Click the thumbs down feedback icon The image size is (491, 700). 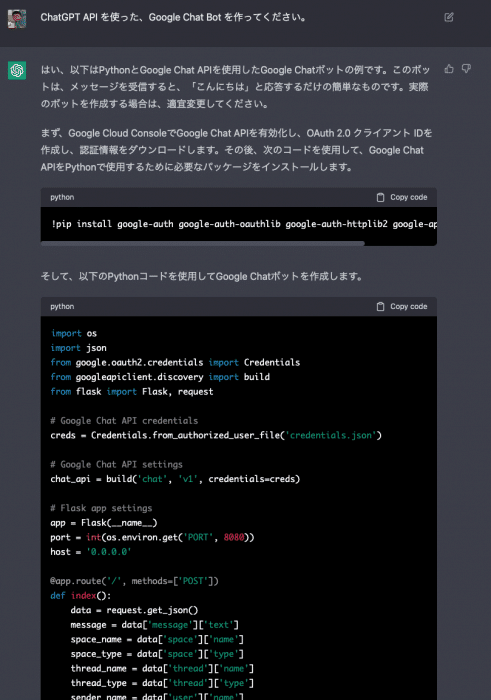(466, 69)
